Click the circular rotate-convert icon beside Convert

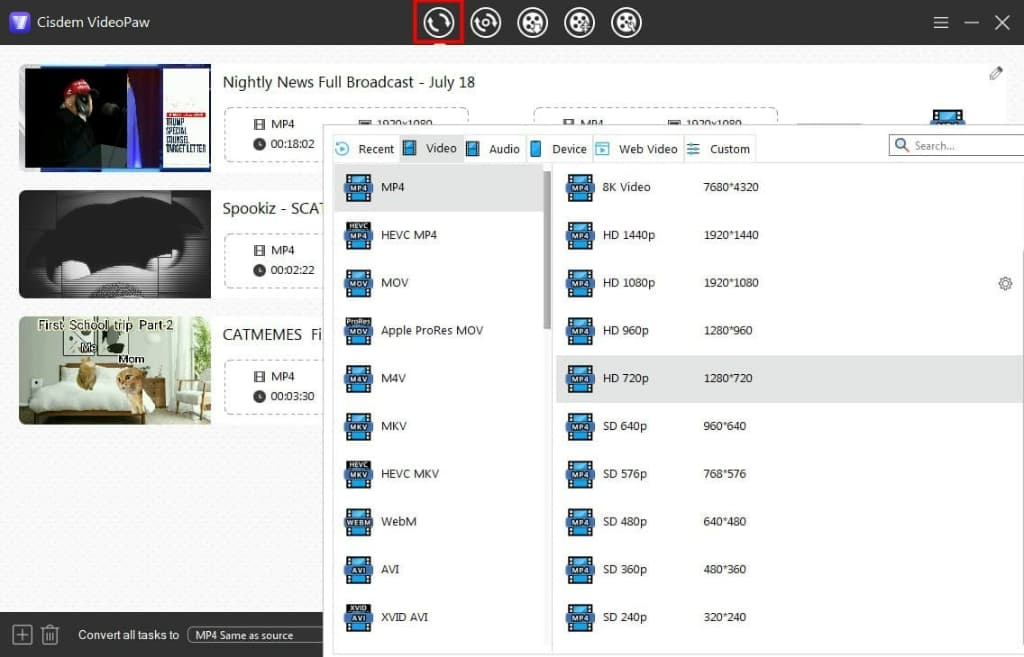[485, 21]
